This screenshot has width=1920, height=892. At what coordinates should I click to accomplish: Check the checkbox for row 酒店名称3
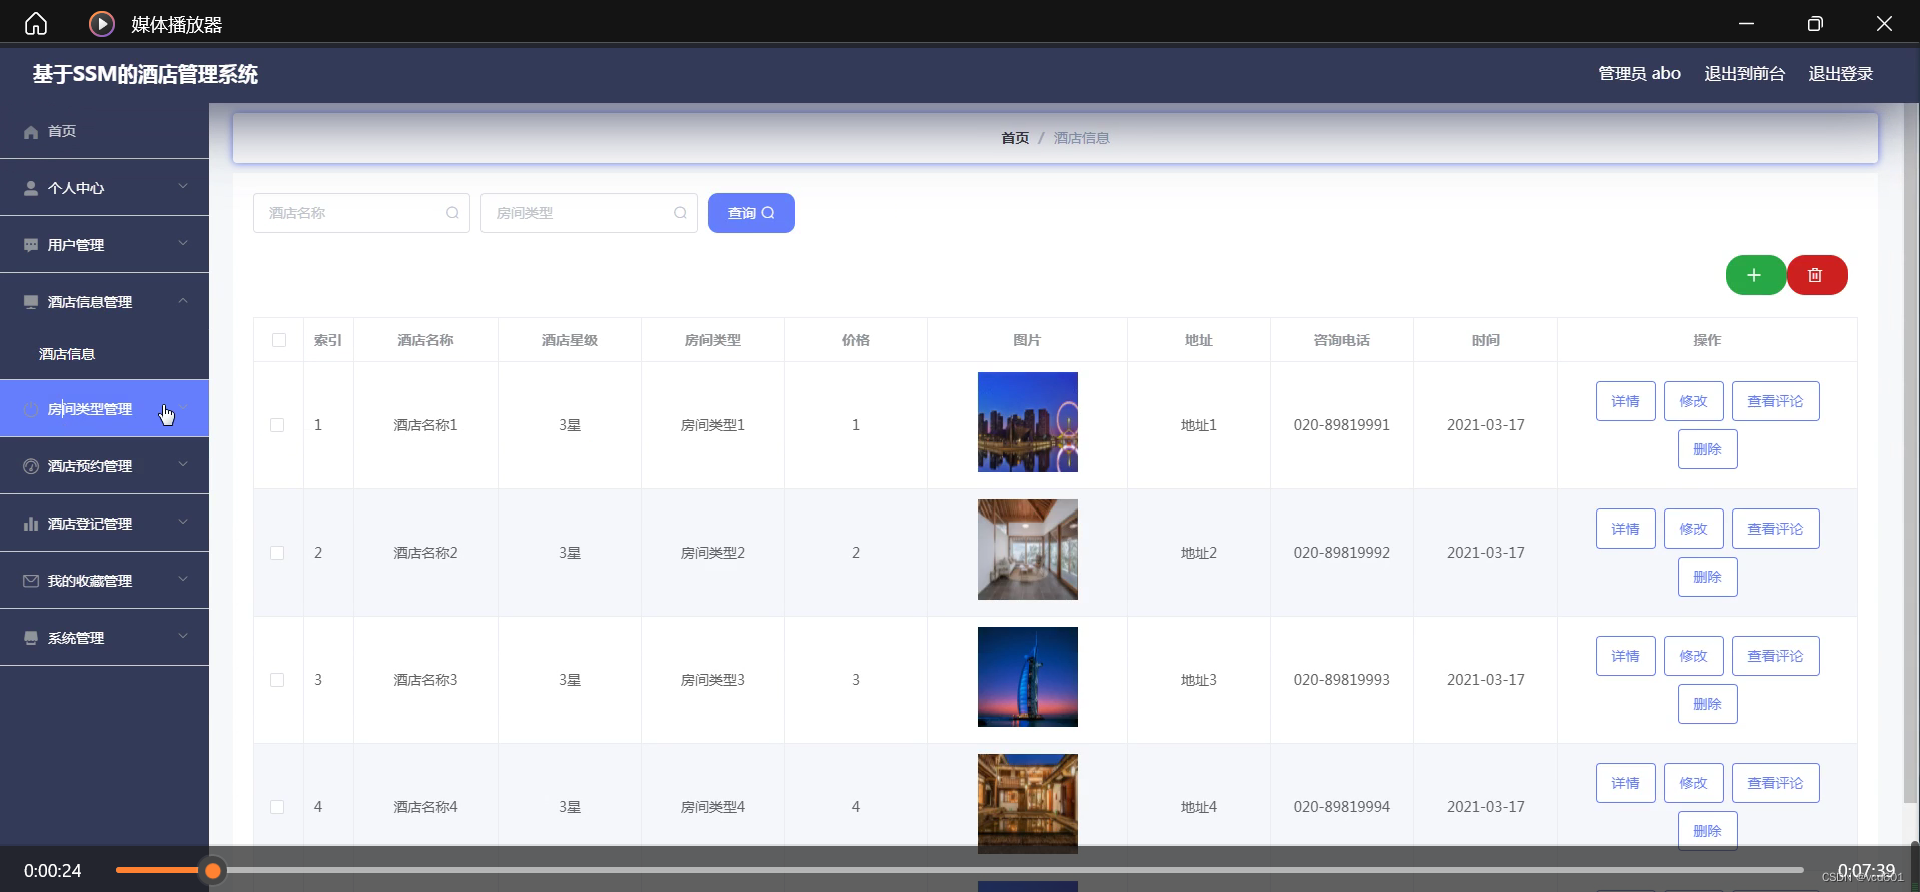pos(277,680)
